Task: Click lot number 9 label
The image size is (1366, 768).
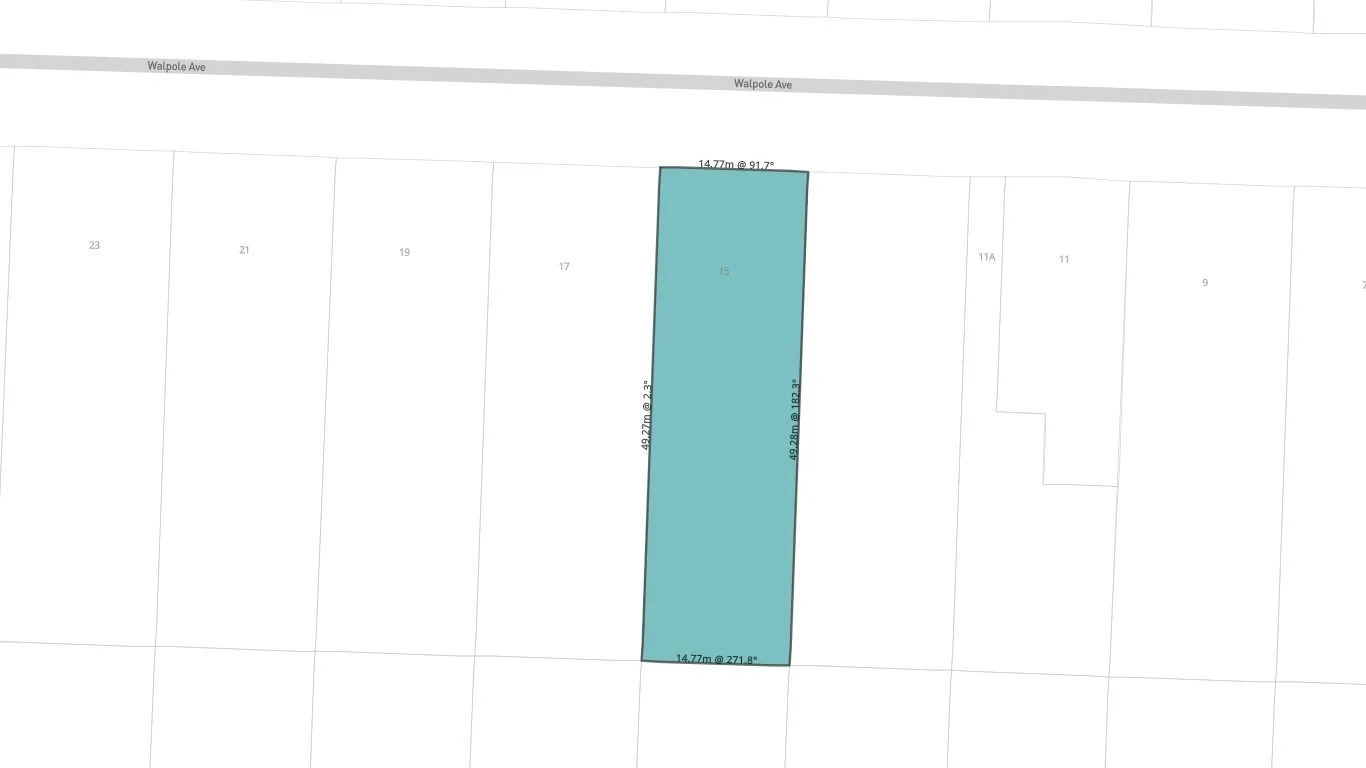Action: point(1205,283)
